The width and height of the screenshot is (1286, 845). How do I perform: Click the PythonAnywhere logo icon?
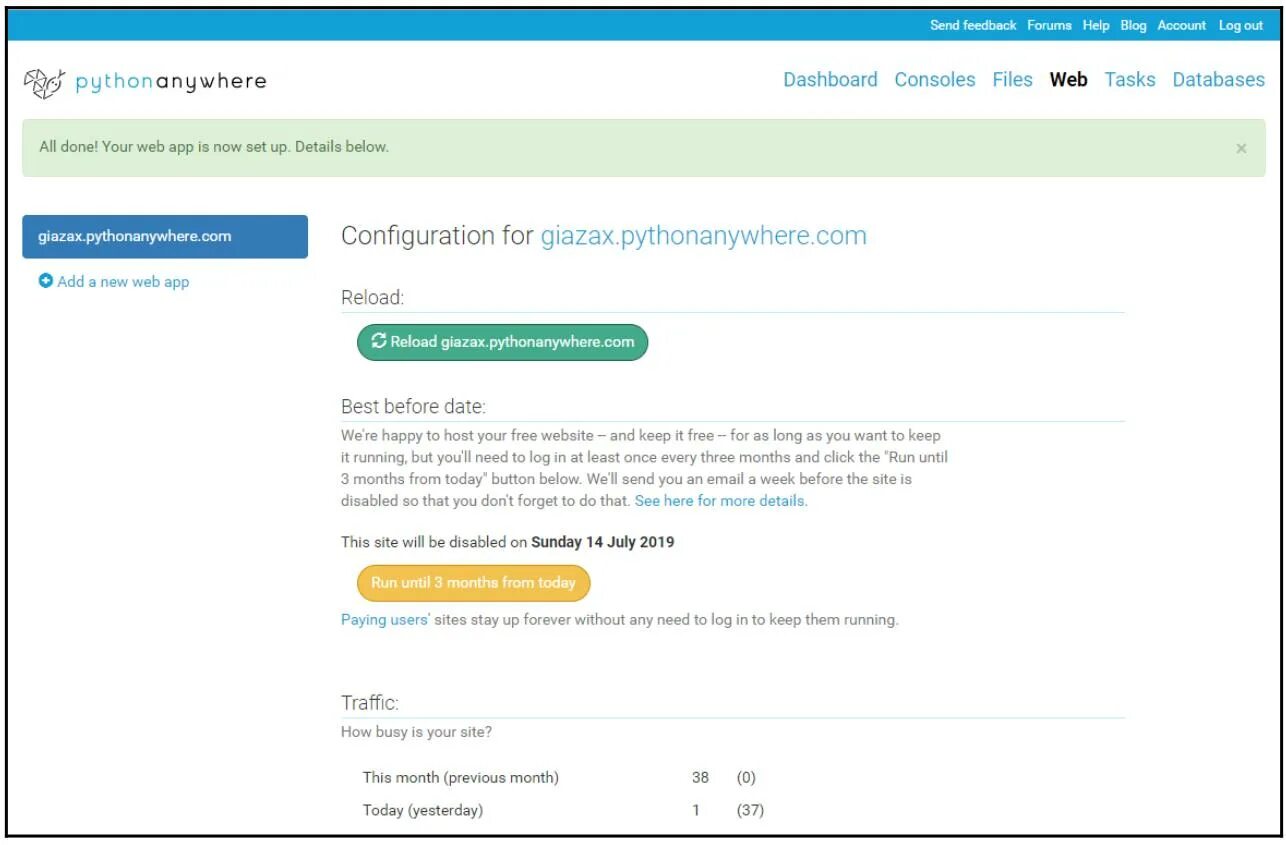point(44,83)
